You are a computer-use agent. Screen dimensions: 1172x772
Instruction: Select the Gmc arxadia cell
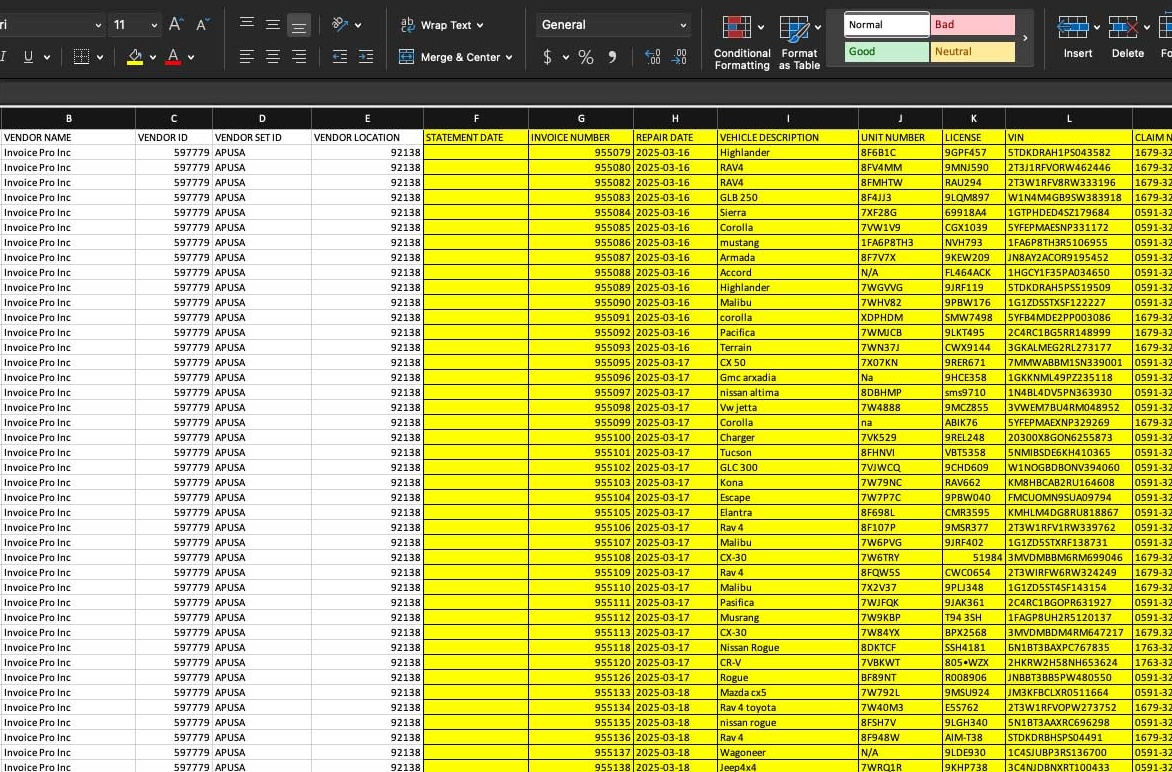[788, 377]
